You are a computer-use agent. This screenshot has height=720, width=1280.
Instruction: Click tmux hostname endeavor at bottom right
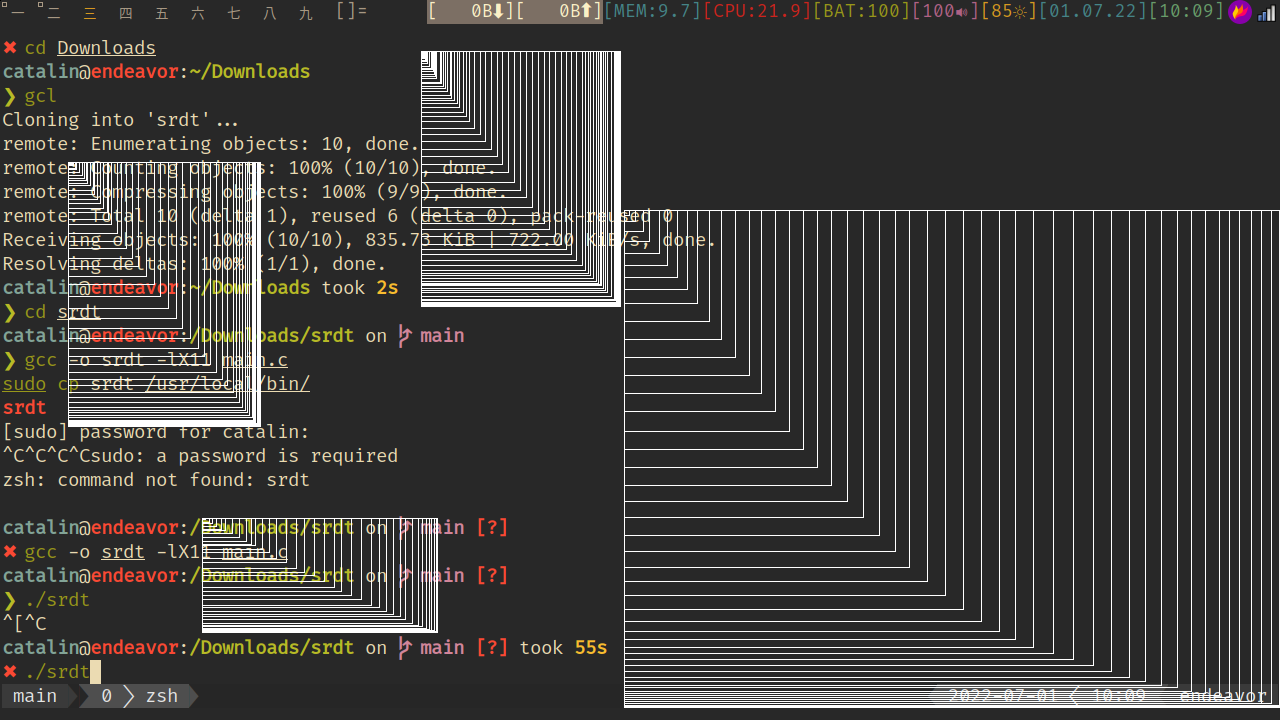point(1223,696)
